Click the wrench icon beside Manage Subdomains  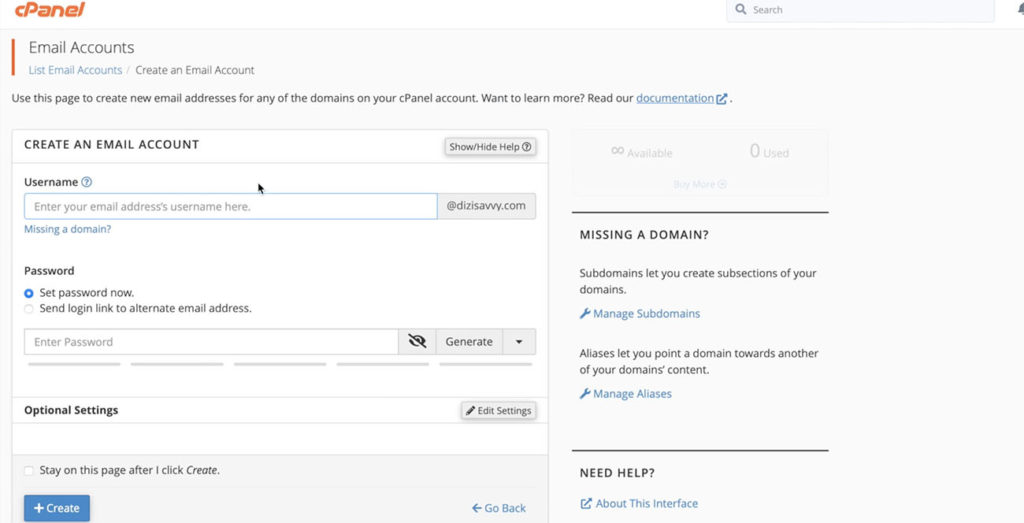click(585, 313)
